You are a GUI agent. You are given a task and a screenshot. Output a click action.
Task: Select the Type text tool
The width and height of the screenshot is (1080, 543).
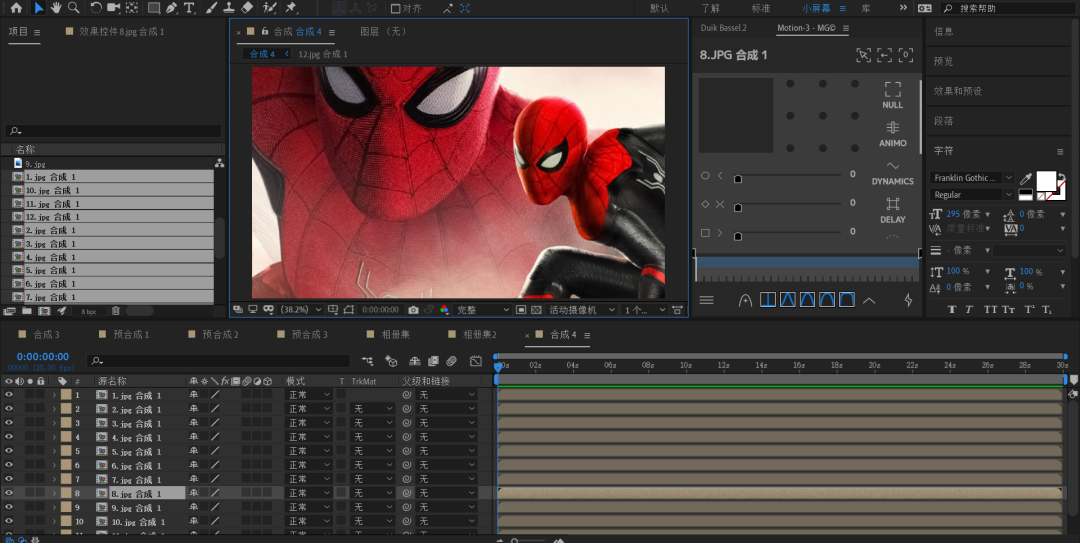189,8
